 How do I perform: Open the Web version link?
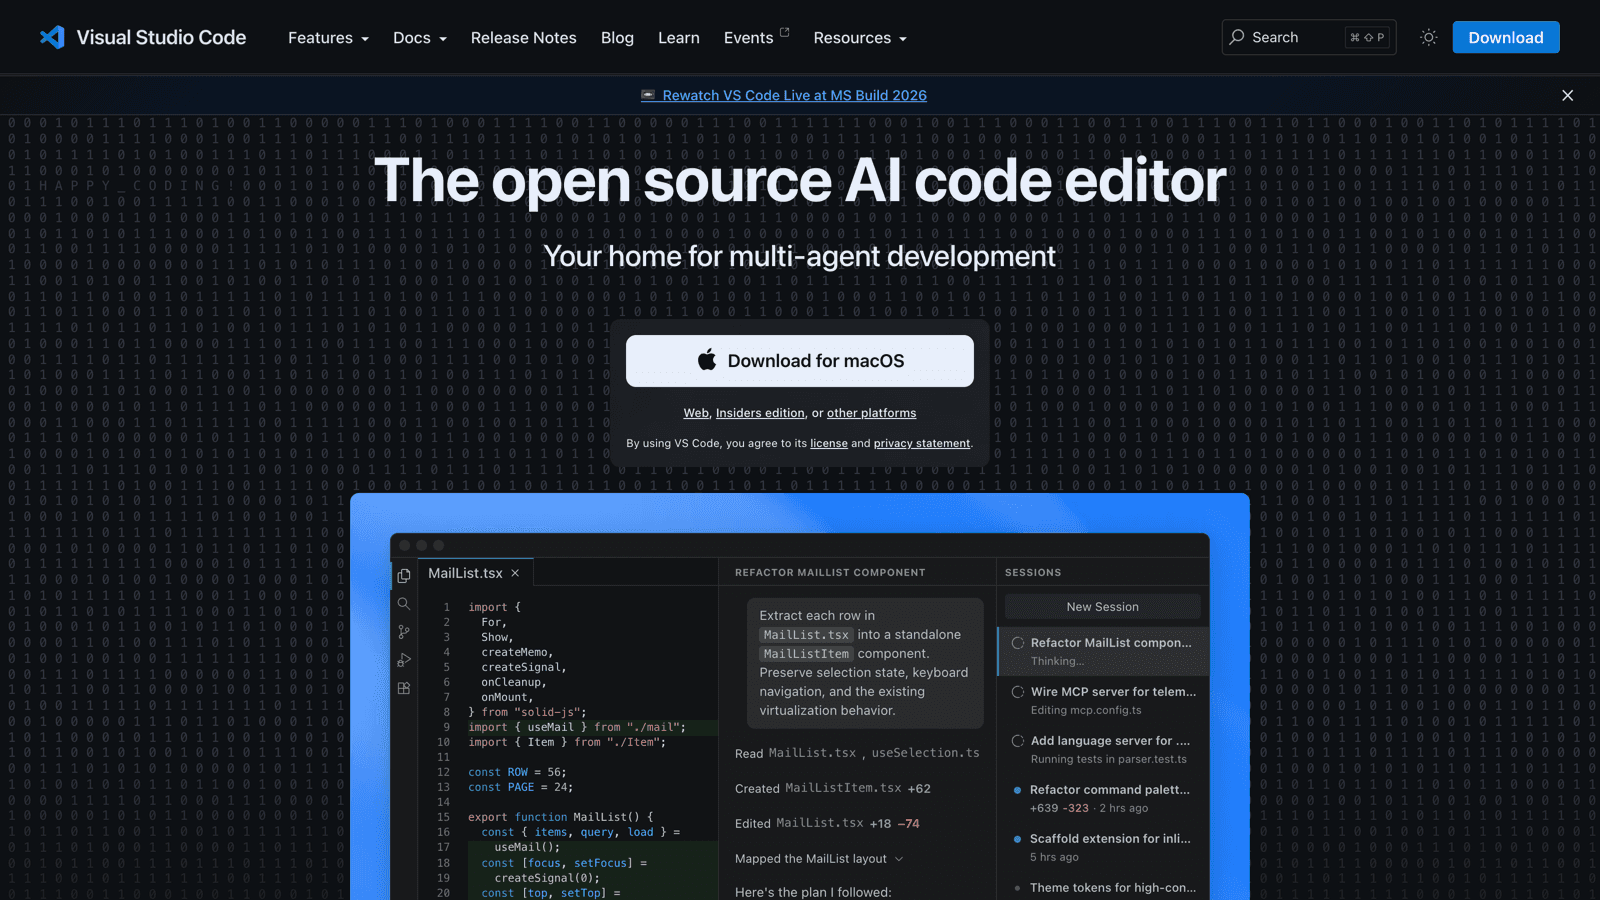click(x=696, y=413)
